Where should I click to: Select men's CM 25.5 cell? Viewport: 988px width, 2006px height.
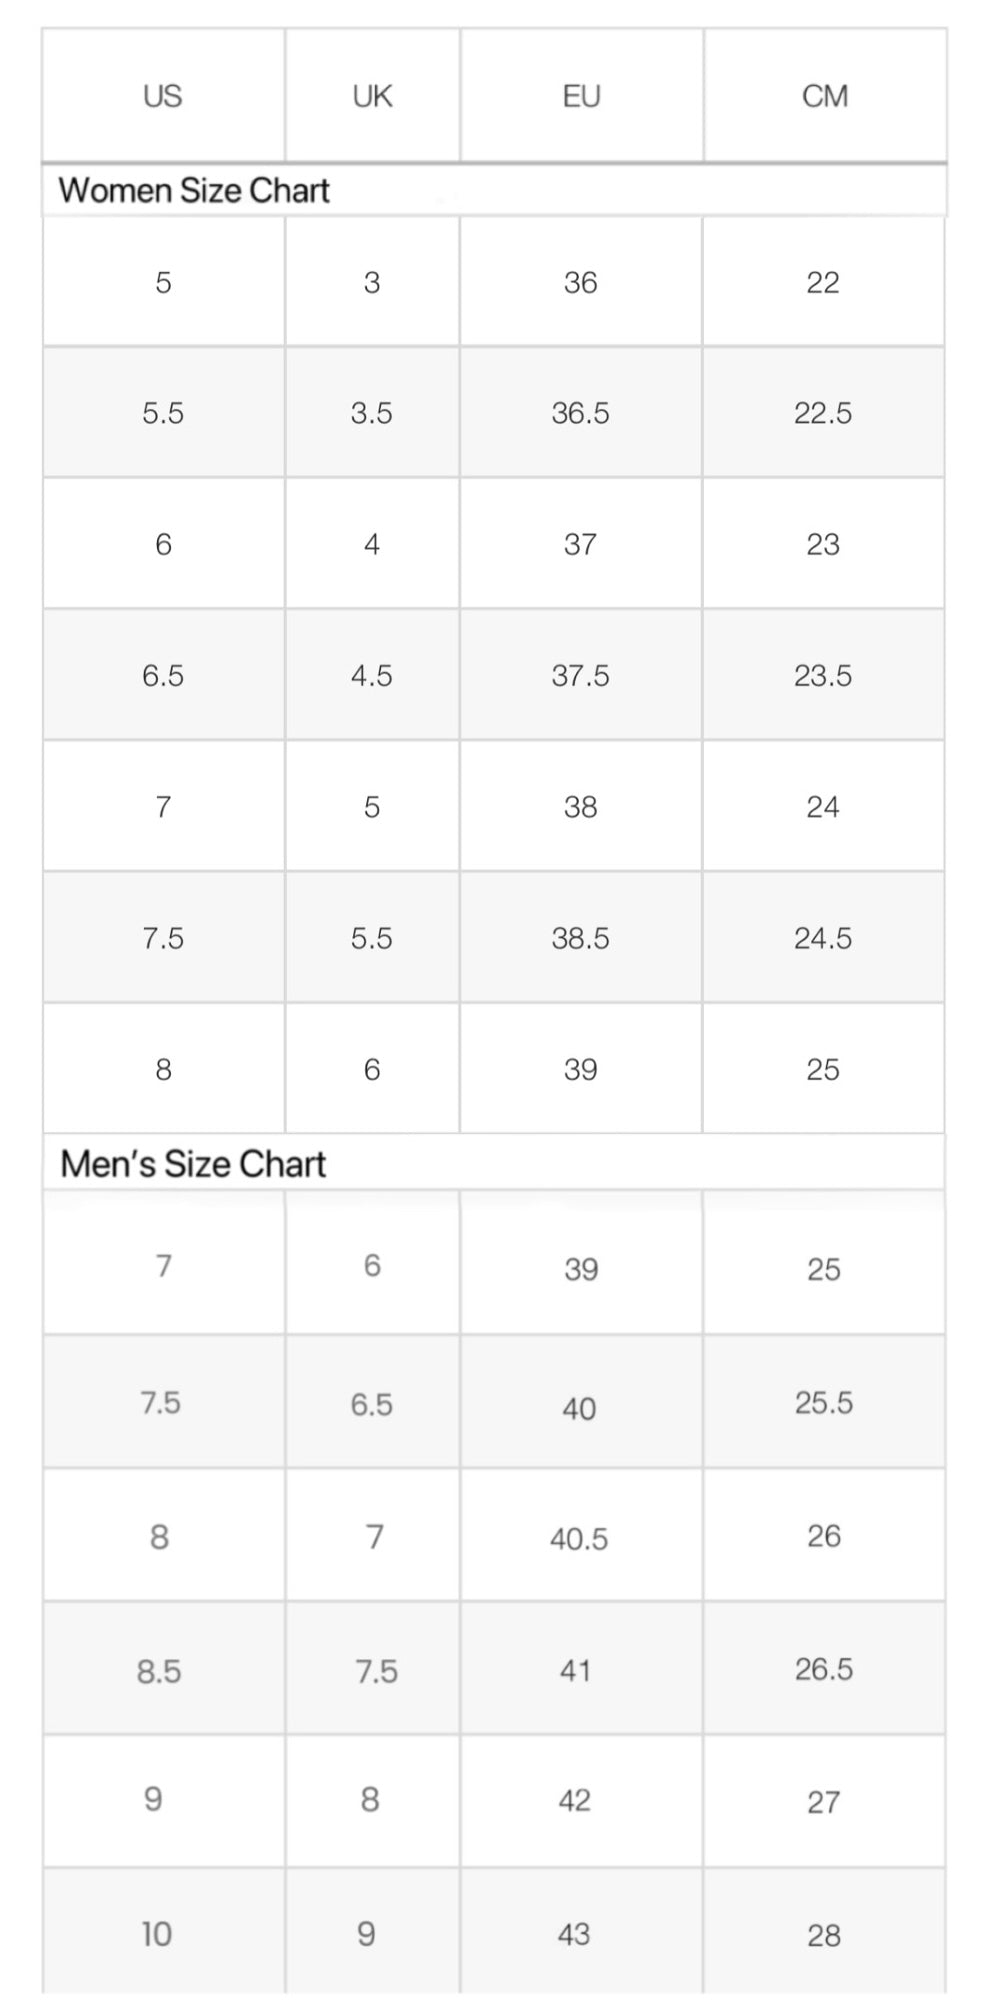tap(824, 1402)
